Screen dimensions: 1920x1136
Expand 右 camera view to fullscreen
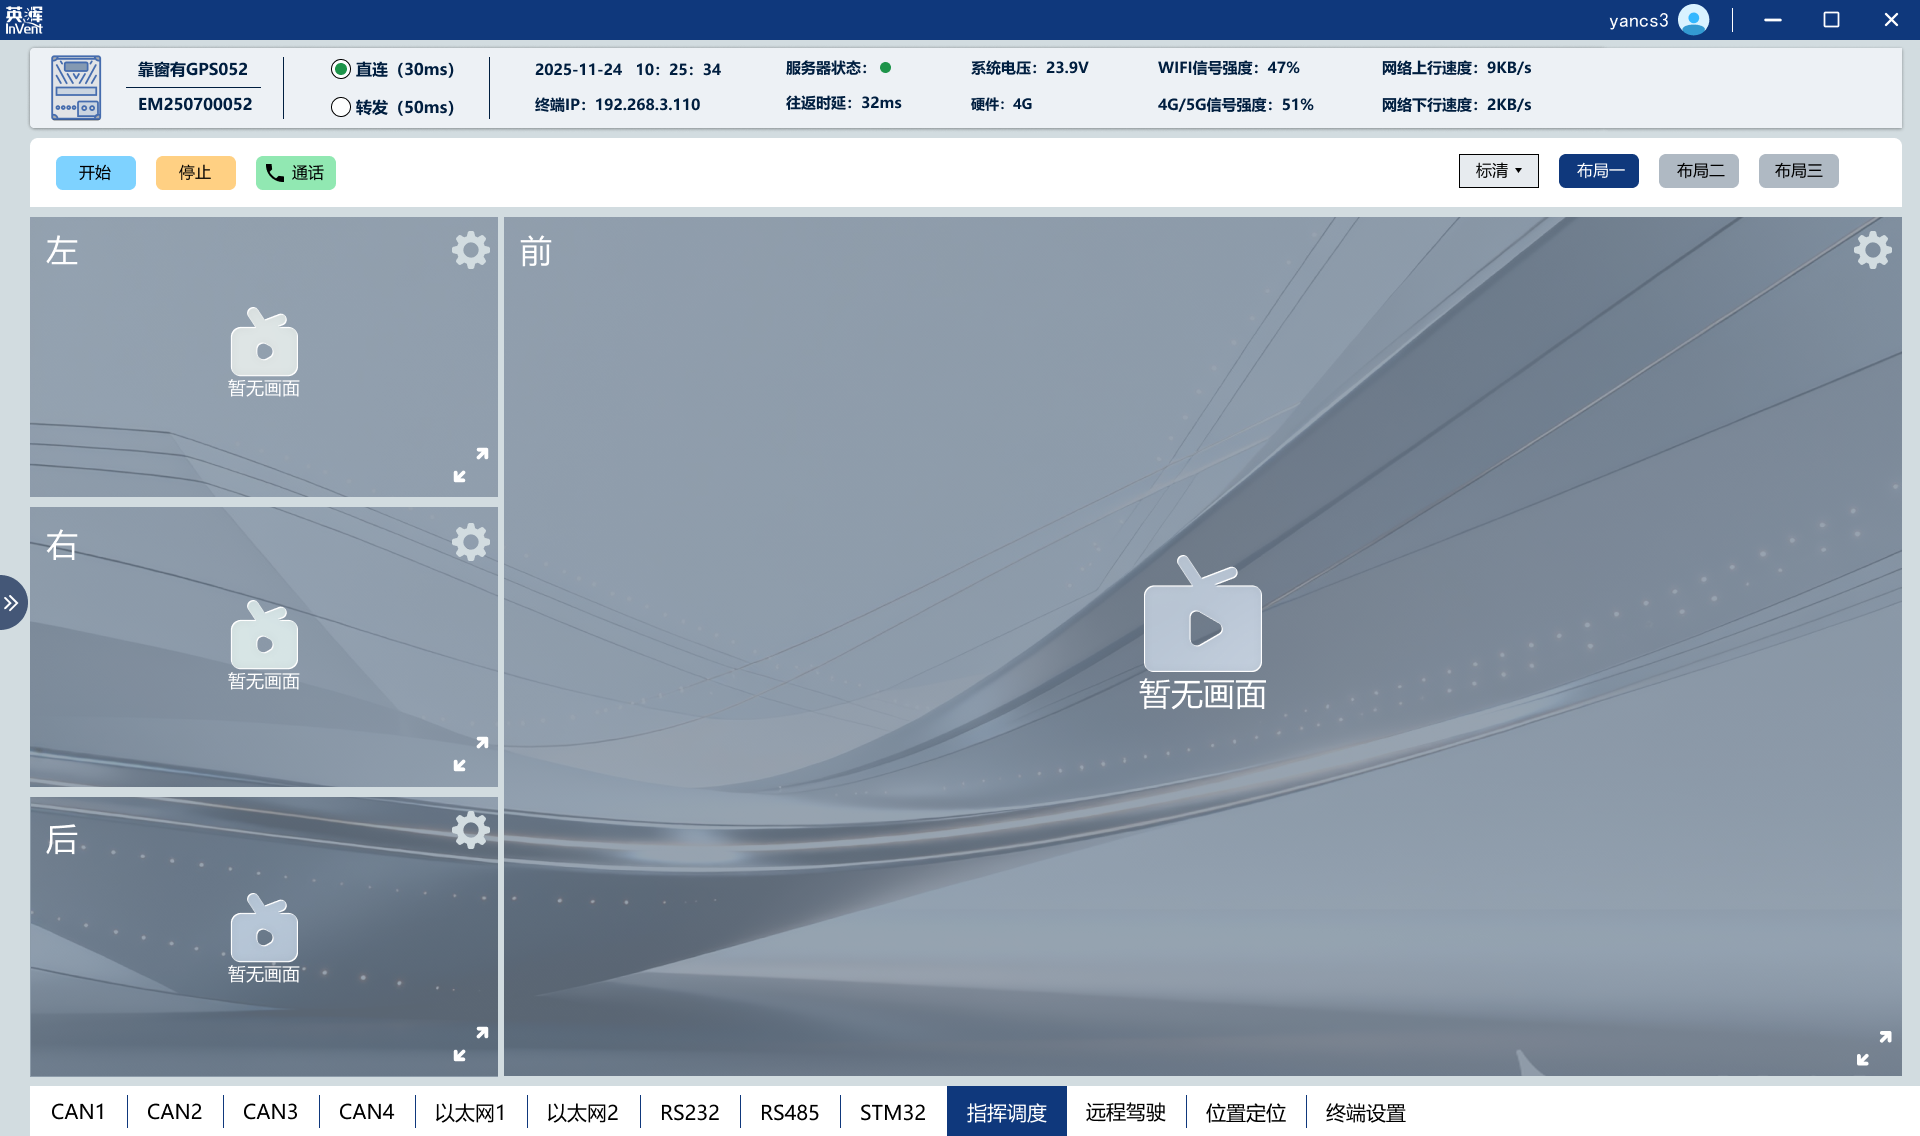pos(471,754)
